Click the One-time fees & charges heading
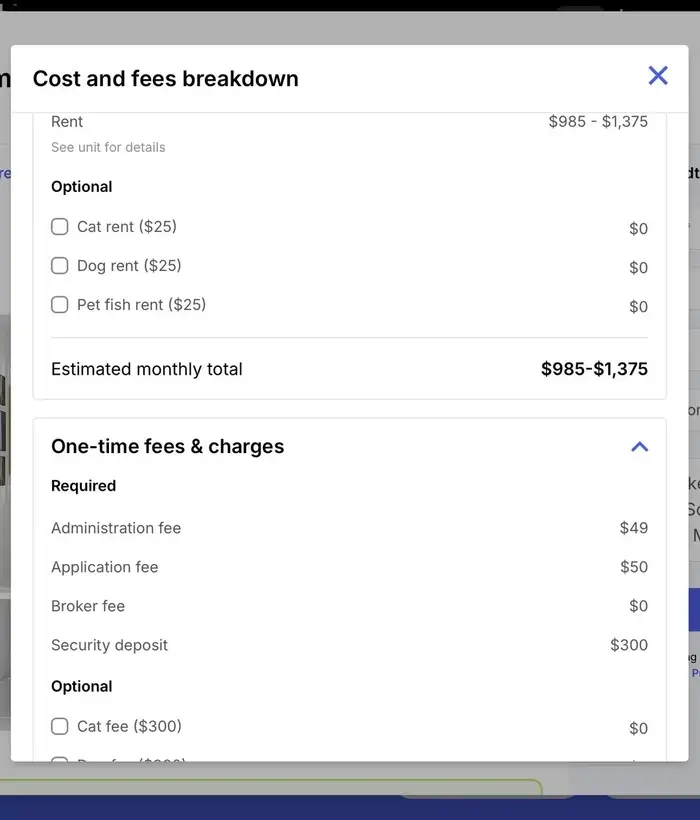The width and height of the screenshot is (700, 820). 168,447
